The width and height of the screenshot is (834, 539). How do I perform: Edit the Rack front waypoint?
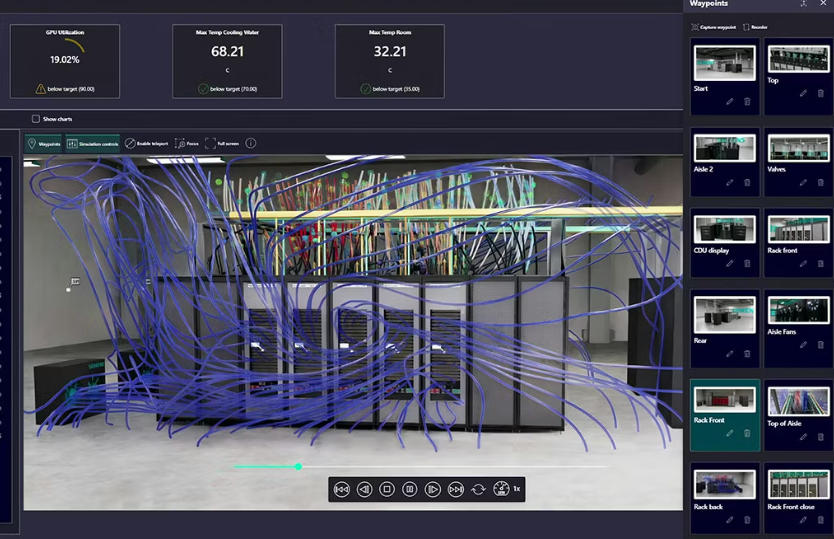pyautogui.click(x=803, y=264)
